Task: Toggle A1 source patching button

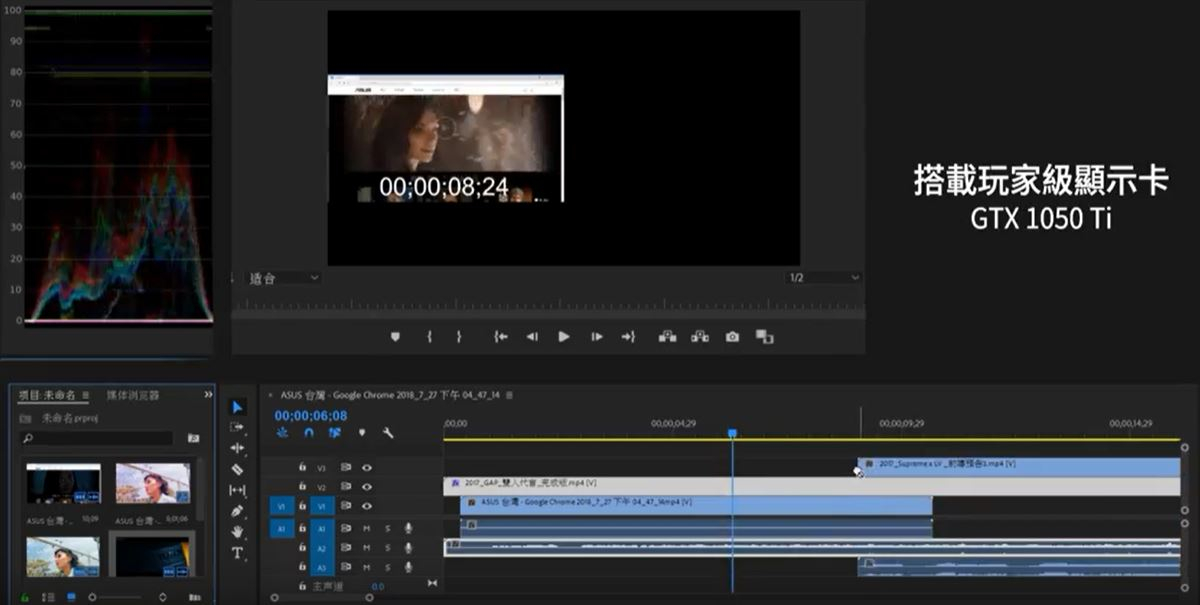Action: pyautogui.click(x=281, y=528)
